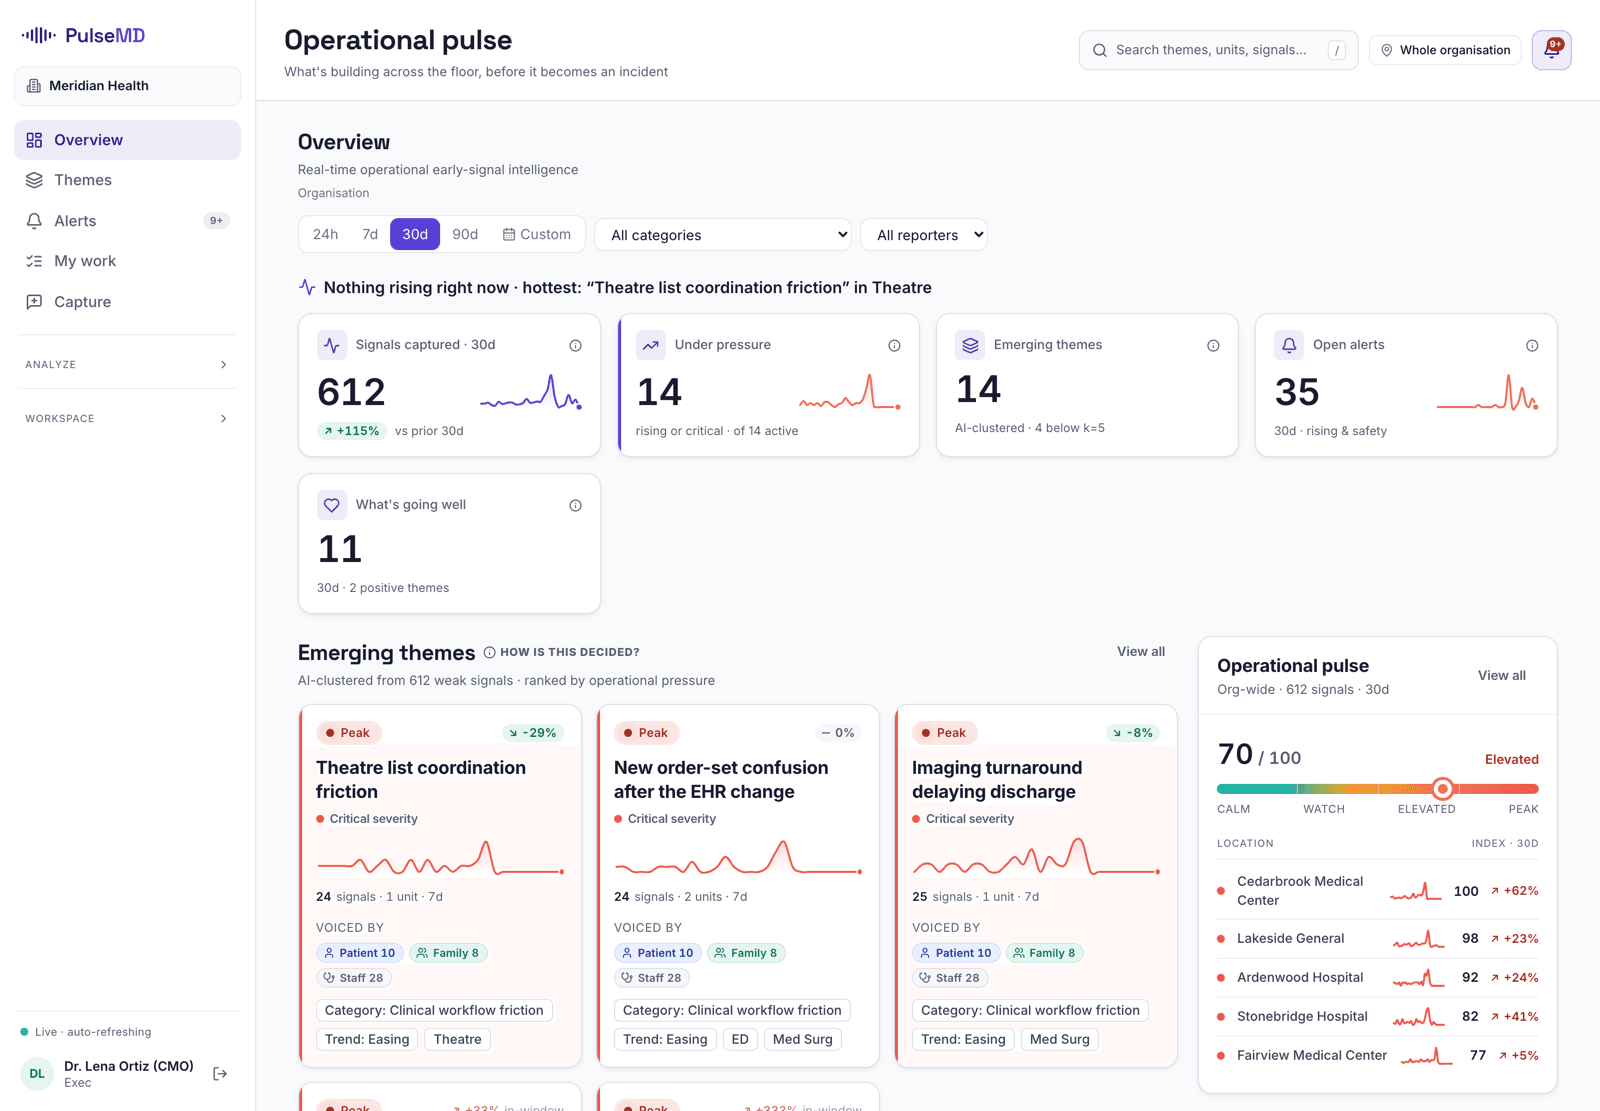Click the info icon on Open alerts card

click(1532, 345)
